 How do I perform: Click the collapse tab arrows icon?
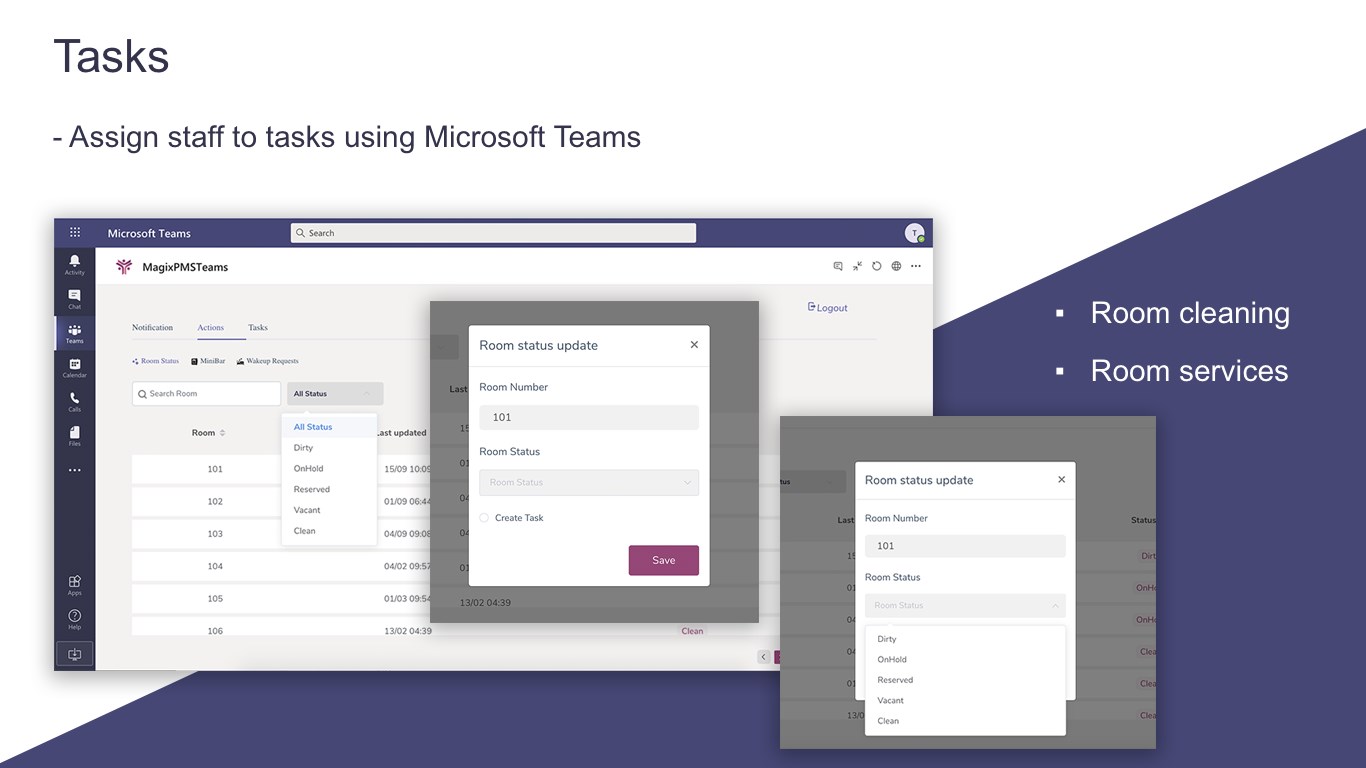coord(857,266)
